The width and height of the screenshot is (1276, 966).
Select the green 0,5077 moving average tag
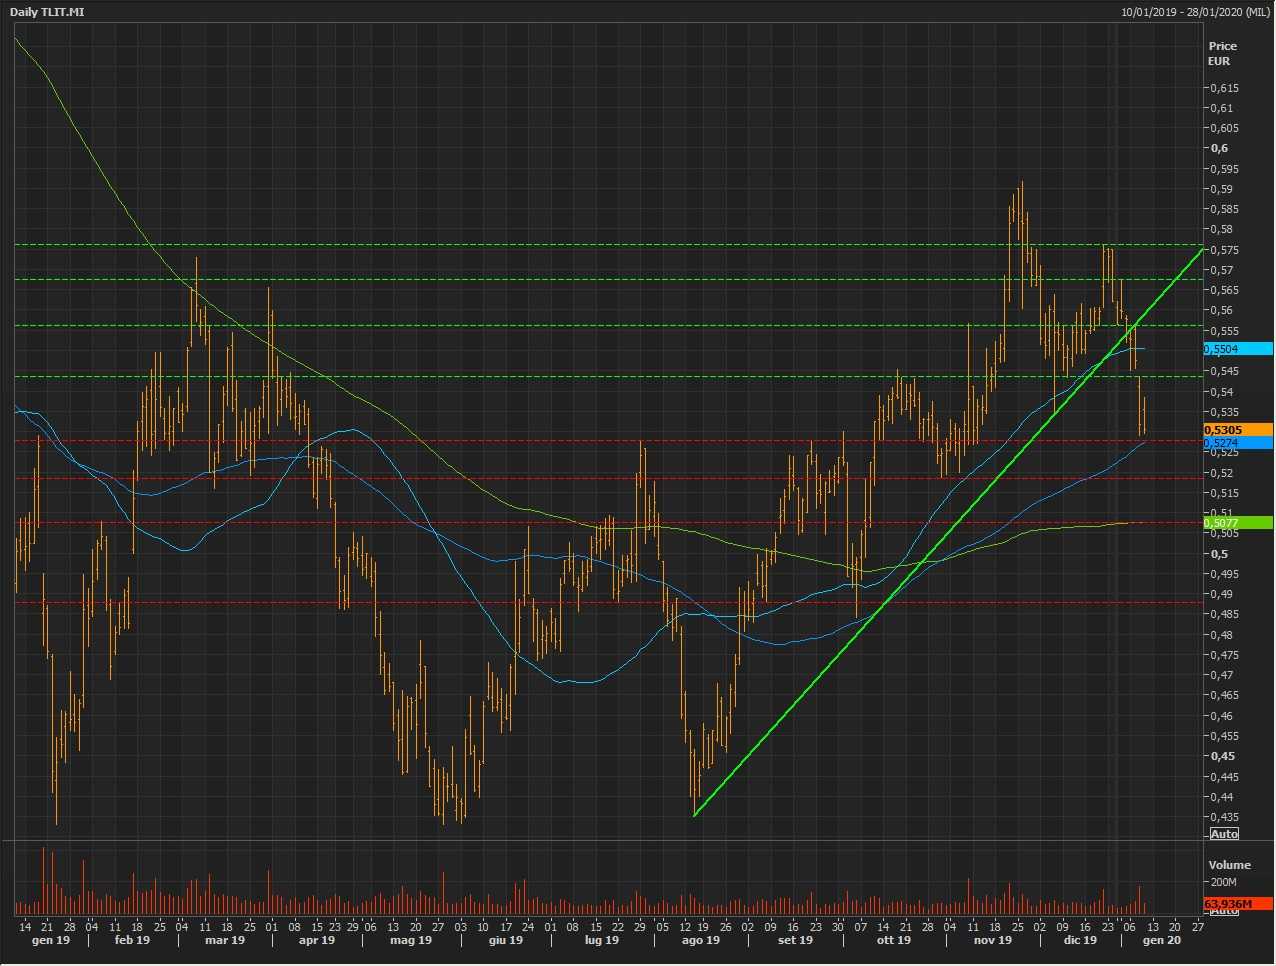pyautogui.click(x=1238, y=523)
